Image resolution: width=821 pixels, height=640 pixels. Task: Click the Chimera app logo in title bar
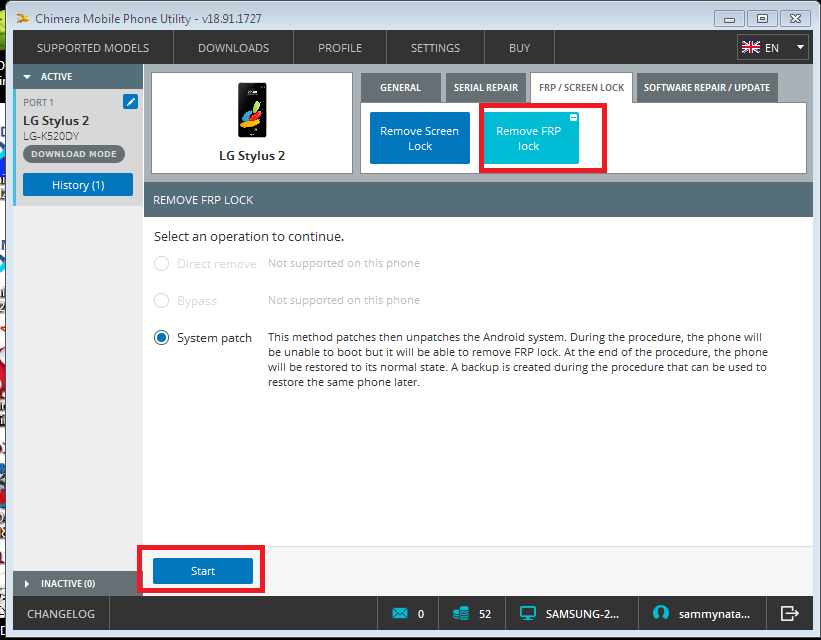coord(23,19)
